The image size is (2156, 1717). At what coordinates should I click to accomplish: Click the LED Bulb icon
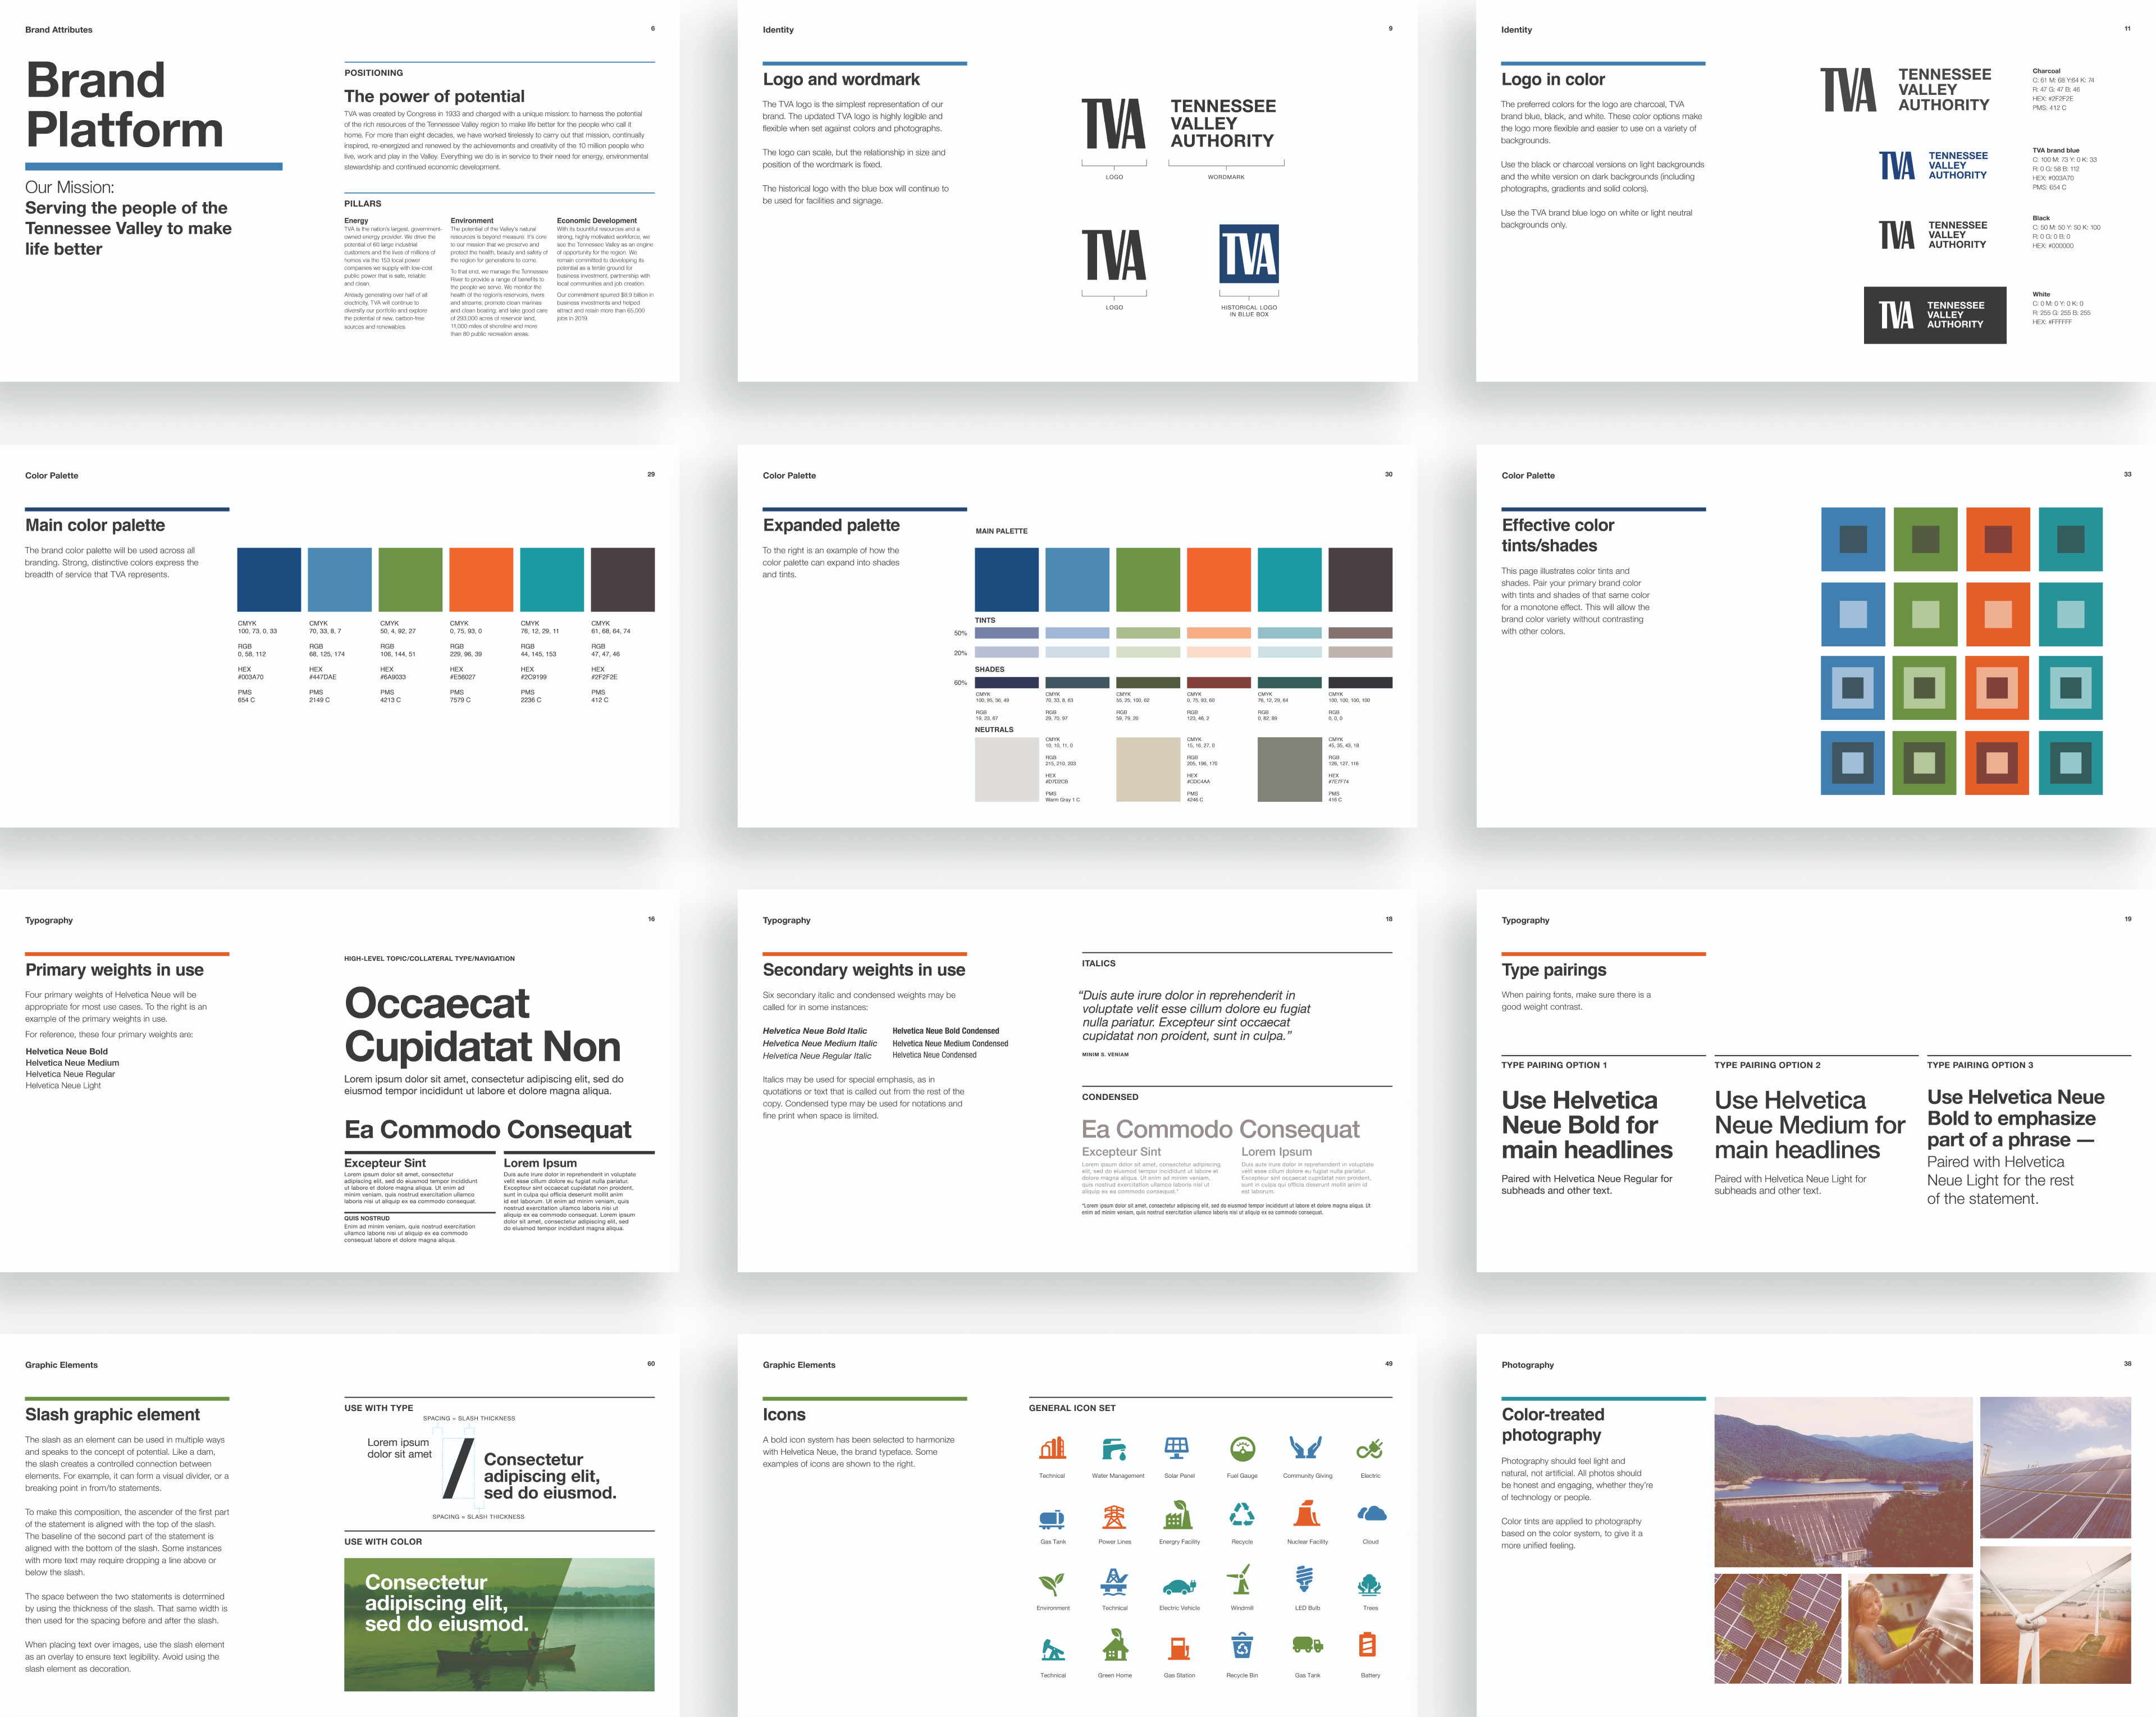pyautogui.click(x=1304, y=1579)
